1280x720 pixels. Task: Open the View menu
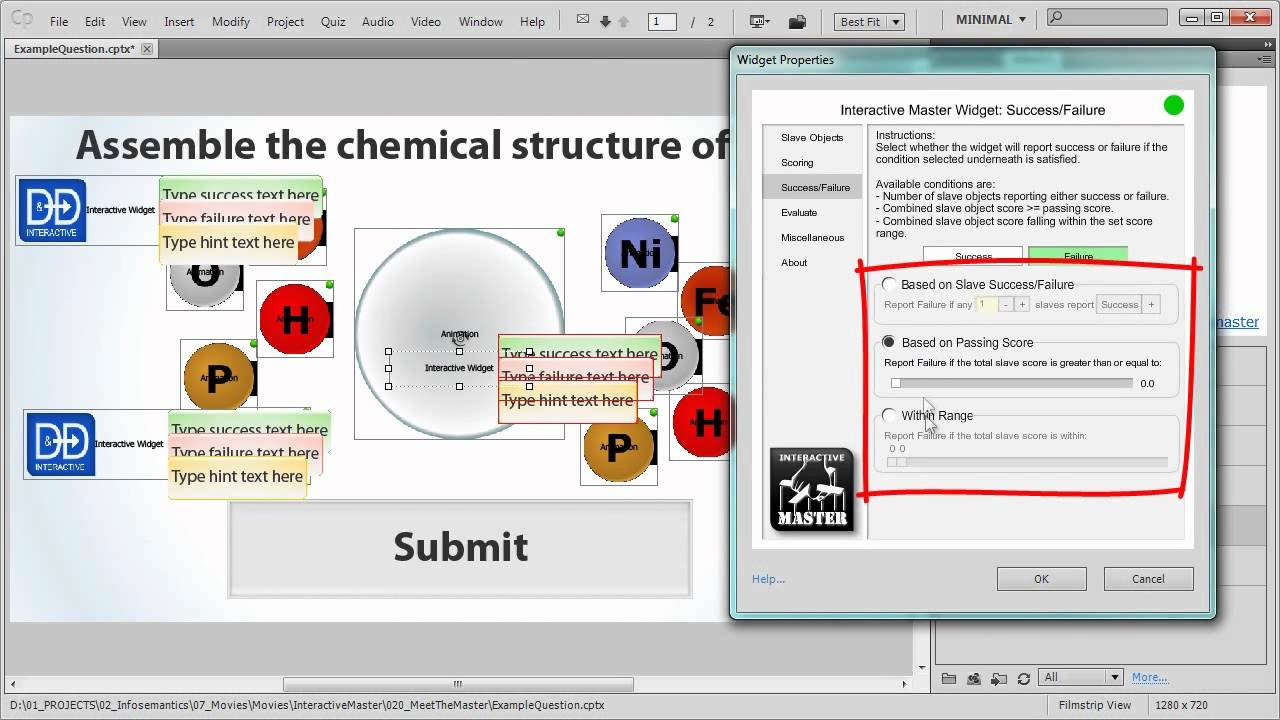click(x=134, y=21)
